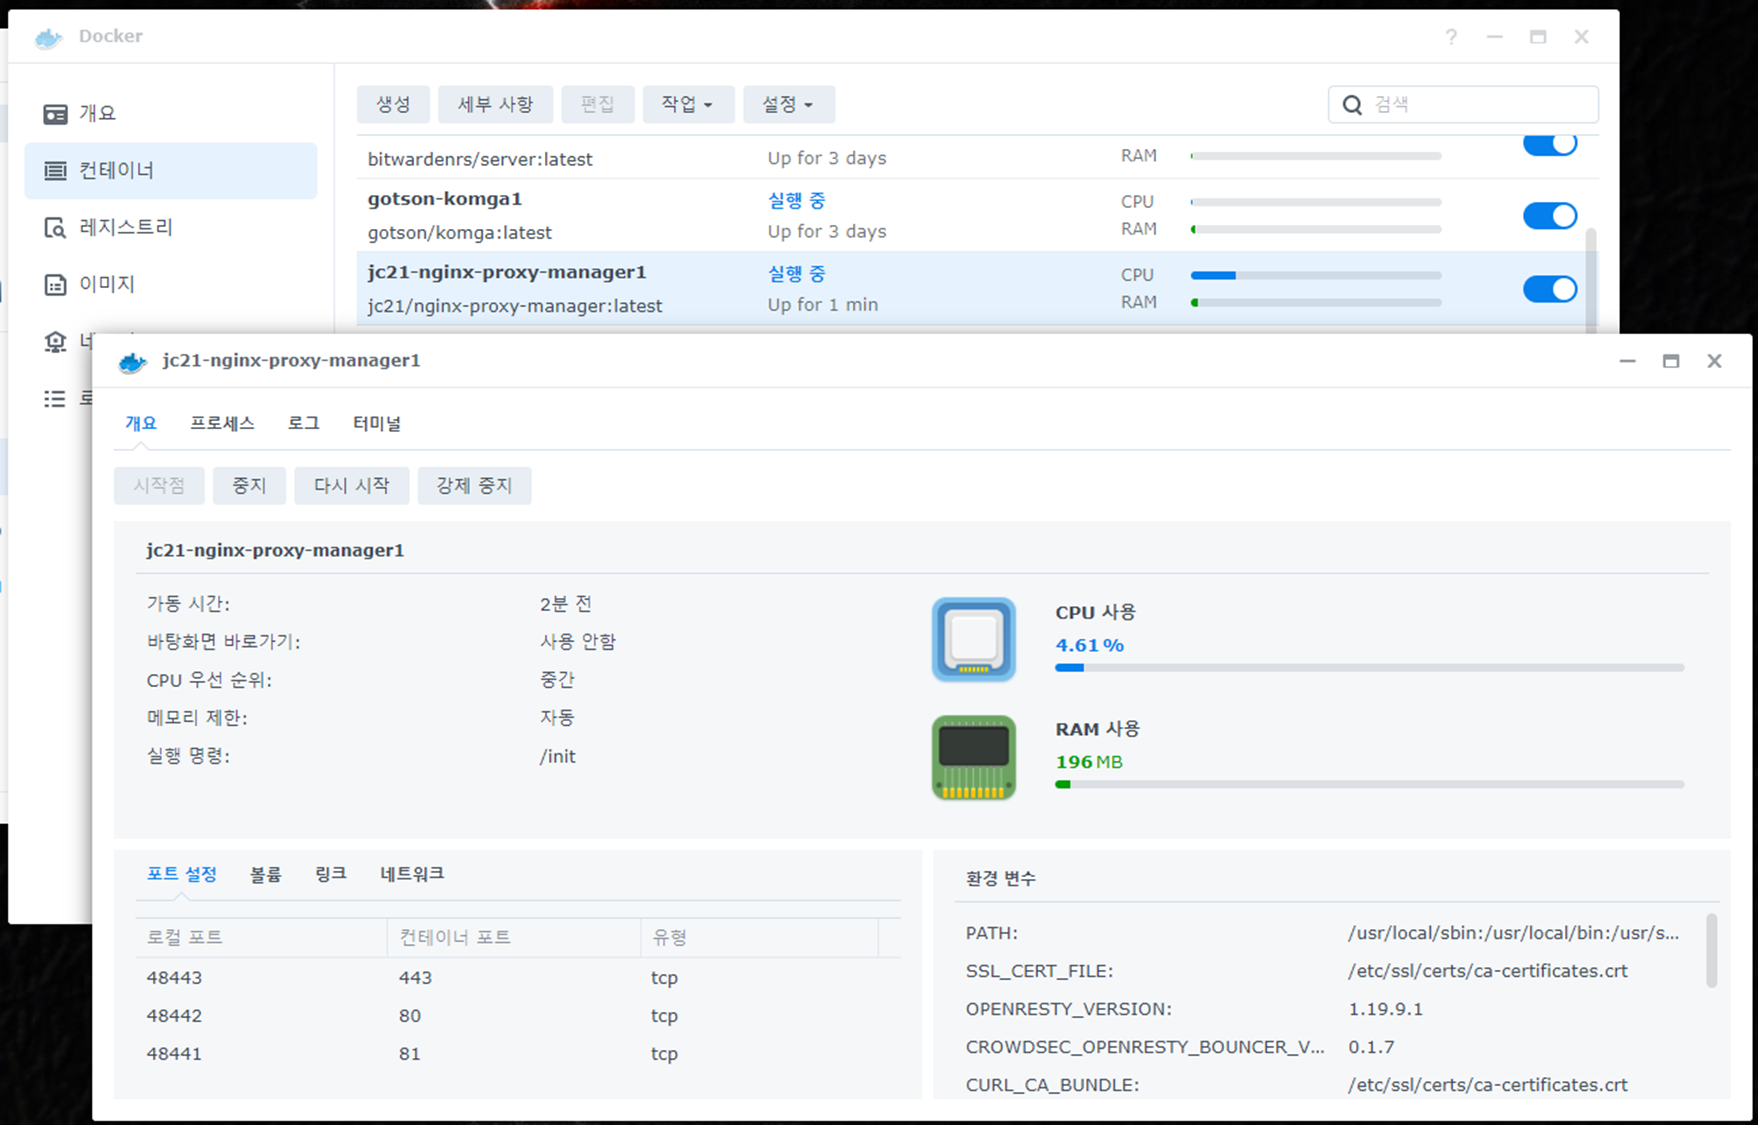
Task: Select local port 48441 row
Action: pos(518,1053)
